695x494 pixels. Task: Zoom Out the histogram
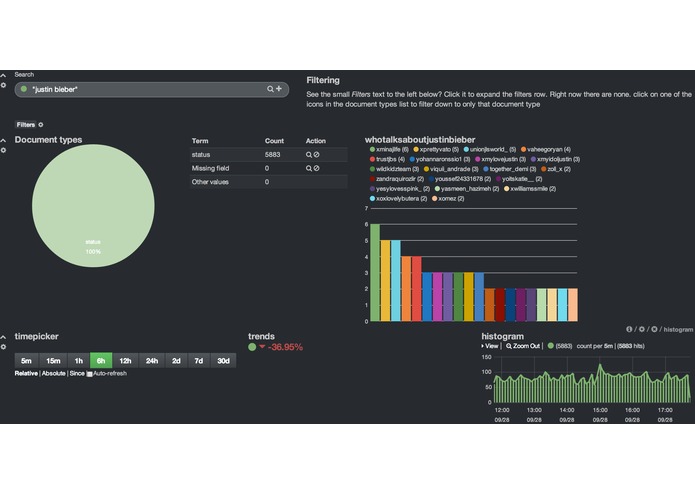tap(523, 346)
